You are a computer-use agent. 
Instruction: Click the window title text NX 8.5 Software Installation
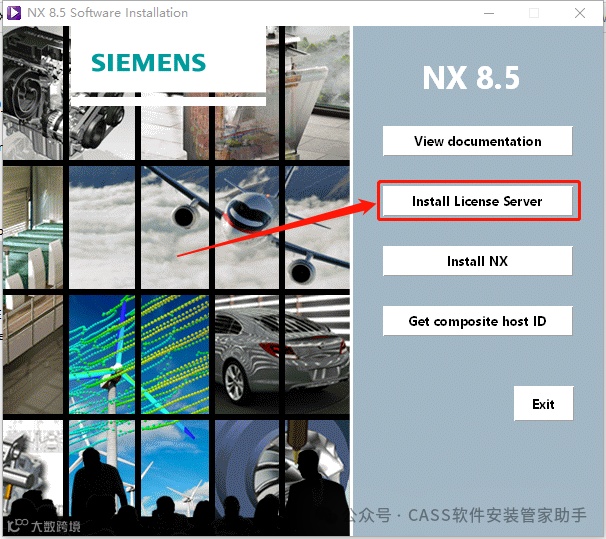click(x=107, y=13)
